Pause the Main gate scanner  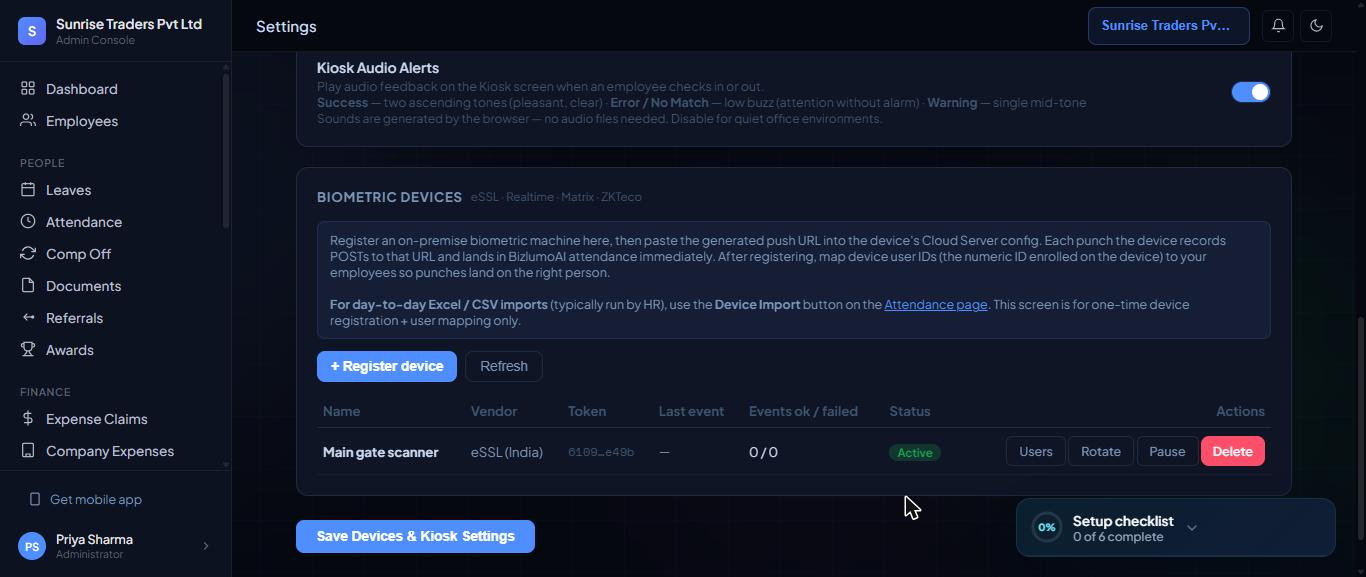(x=1167, y=452)
